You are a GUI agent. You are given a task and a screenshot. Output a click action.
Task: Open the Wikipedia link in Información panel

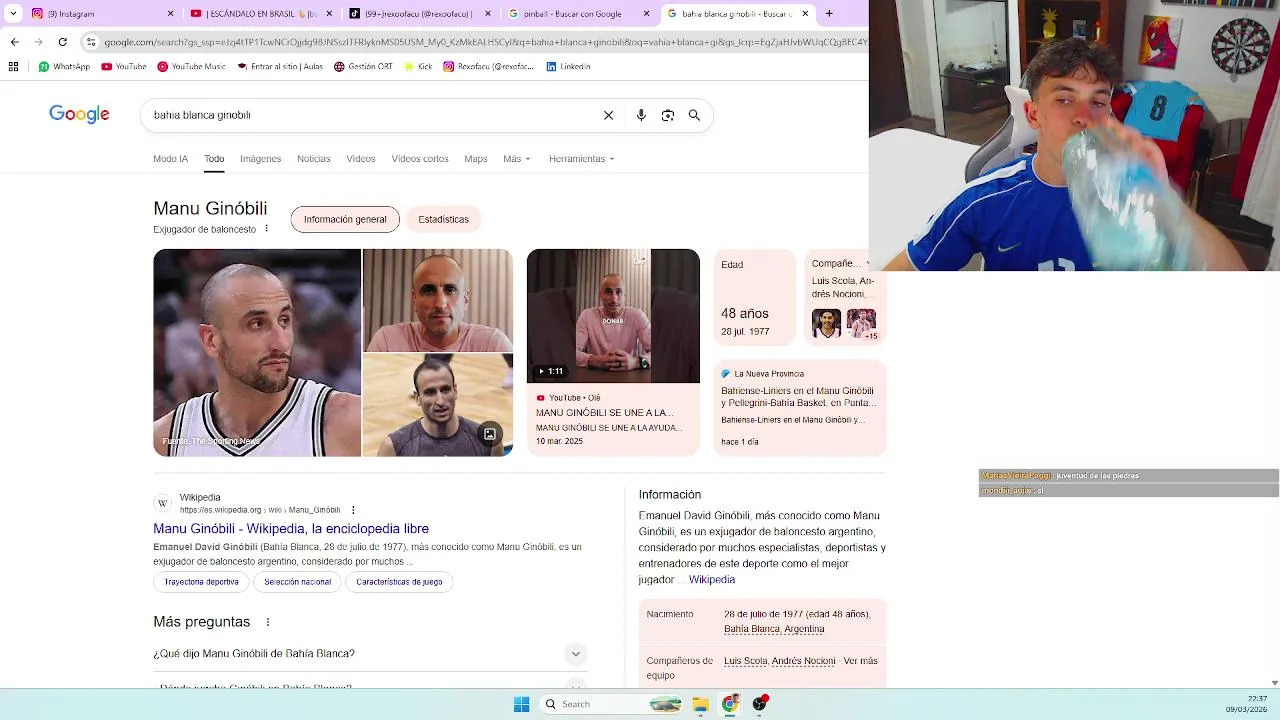tap(712, 580)
